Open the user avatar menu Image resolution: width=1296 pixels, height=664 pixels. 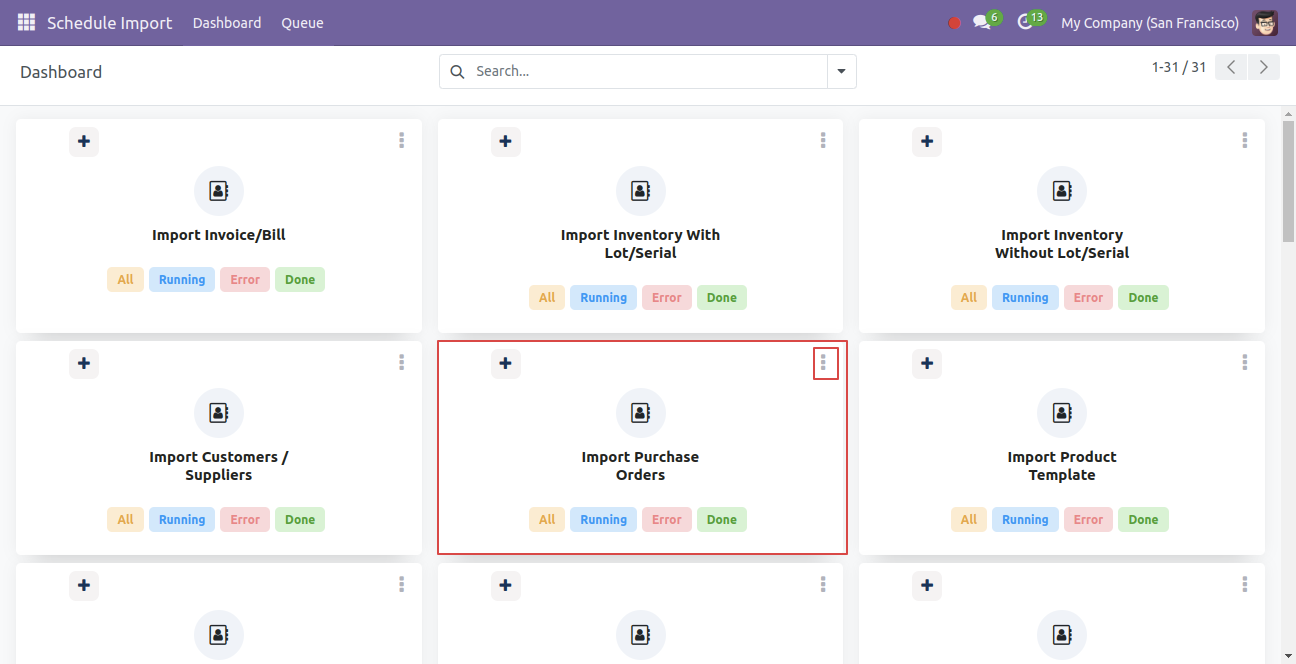pos(1265,22)
